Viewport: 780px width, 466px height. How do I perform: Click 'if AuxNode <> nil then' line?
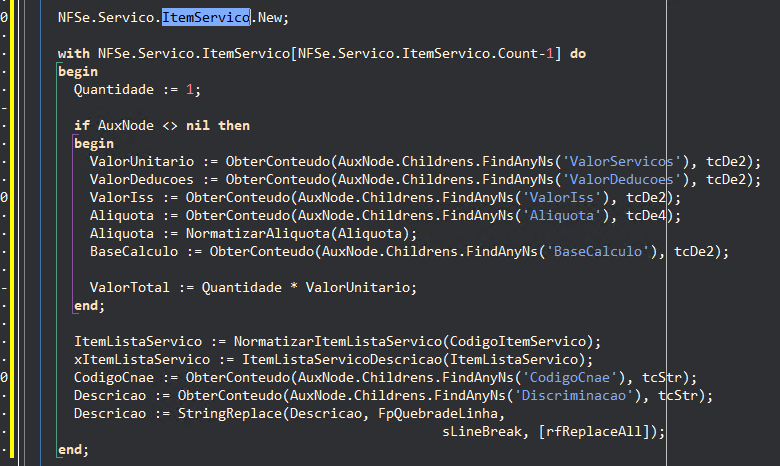(x=162, y=125)
